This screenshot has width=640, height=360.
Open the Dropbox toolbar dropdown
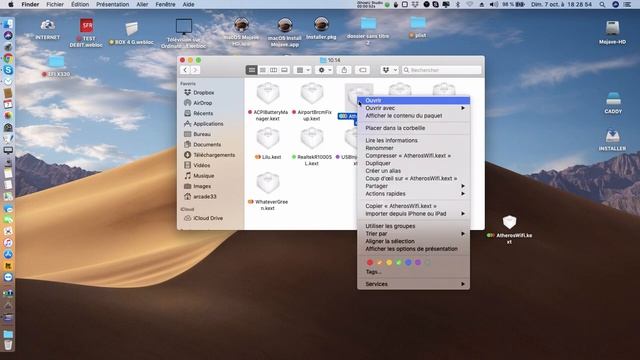(x=389, y=70)
